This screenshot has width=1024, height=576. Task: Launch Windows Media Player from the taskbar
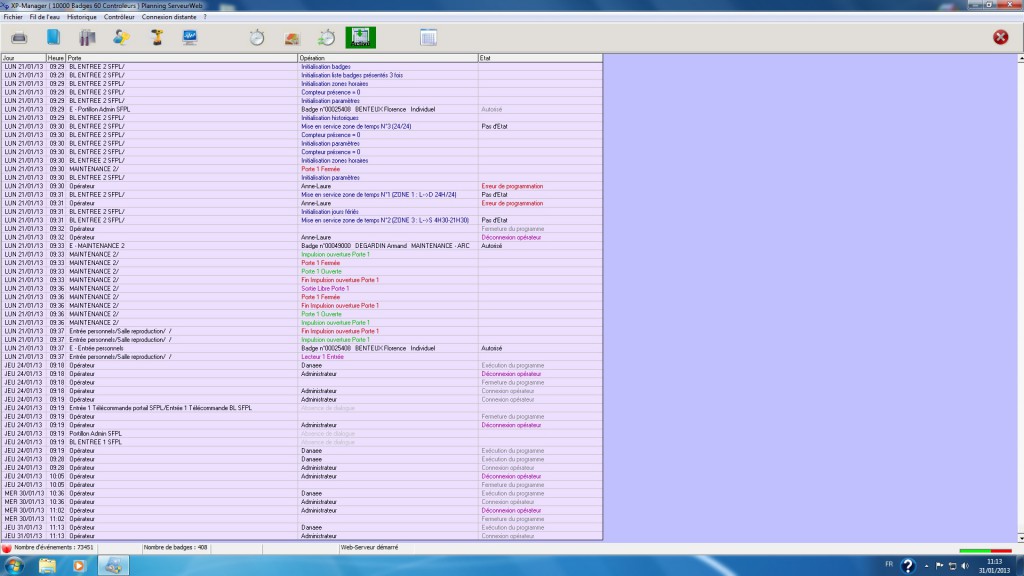79,566
